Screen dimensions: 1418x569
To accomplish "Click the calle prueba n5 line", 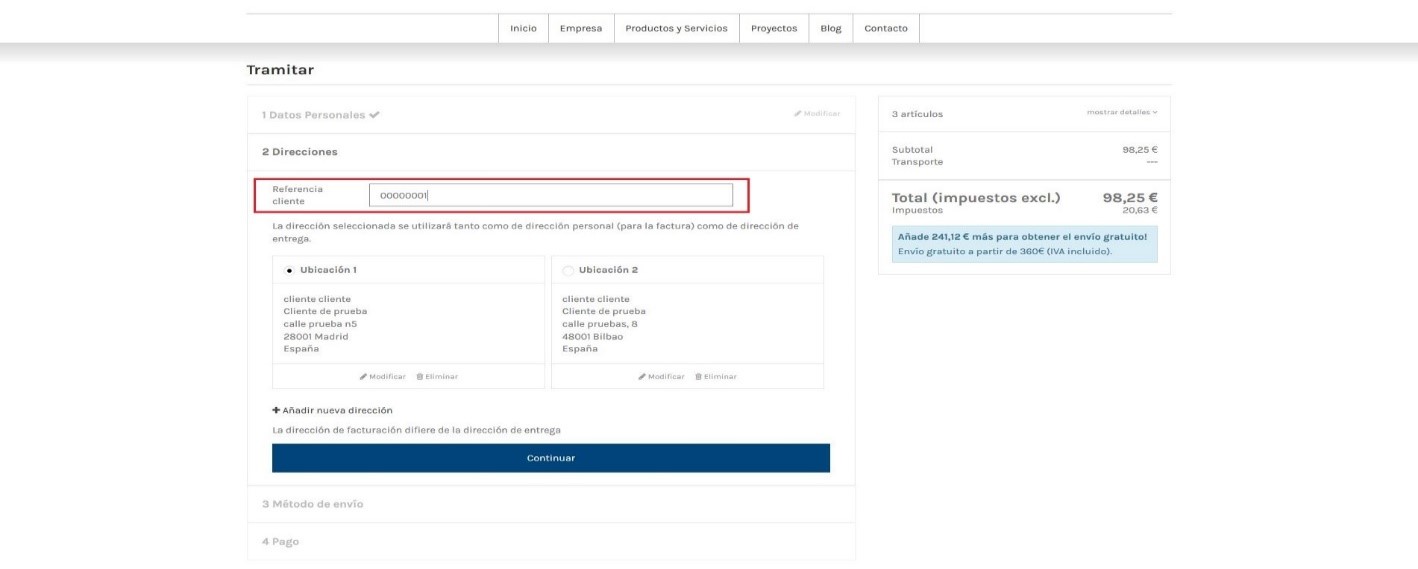I will coord(320,324).
